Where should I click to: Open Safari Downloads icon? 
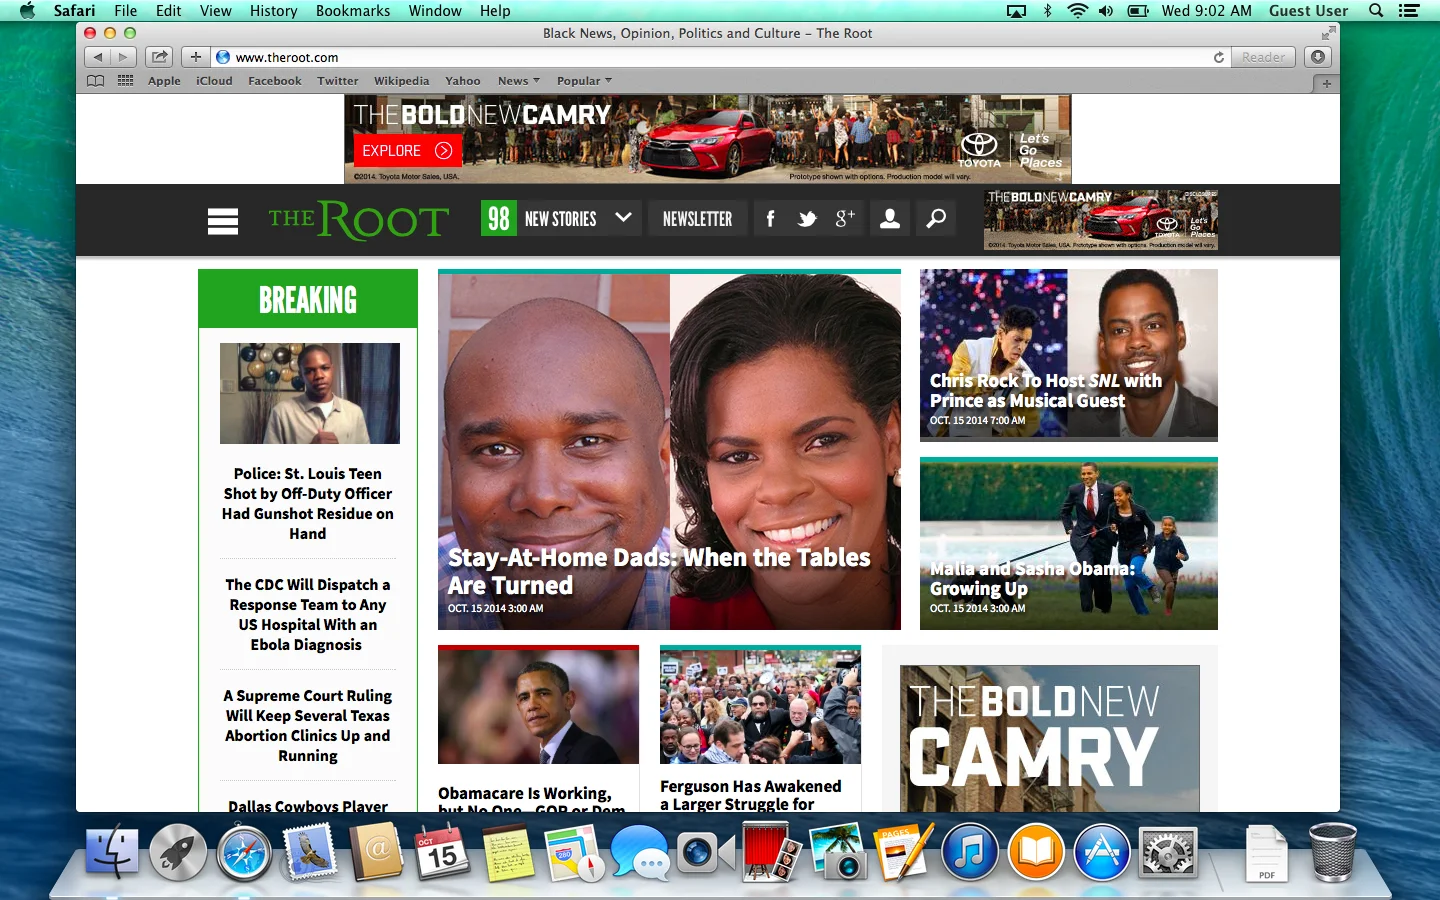(x=1318, y=57)
